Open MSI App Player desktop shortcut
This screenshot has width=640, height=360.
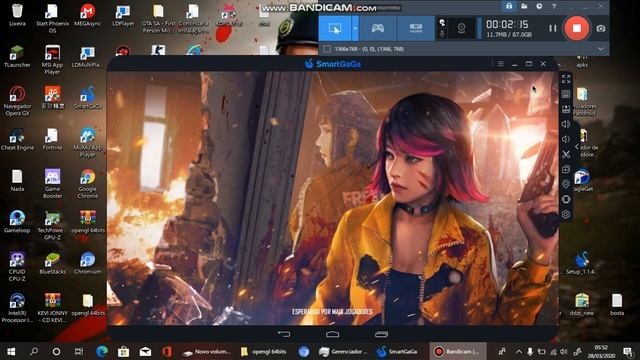(x=52, y=60)
